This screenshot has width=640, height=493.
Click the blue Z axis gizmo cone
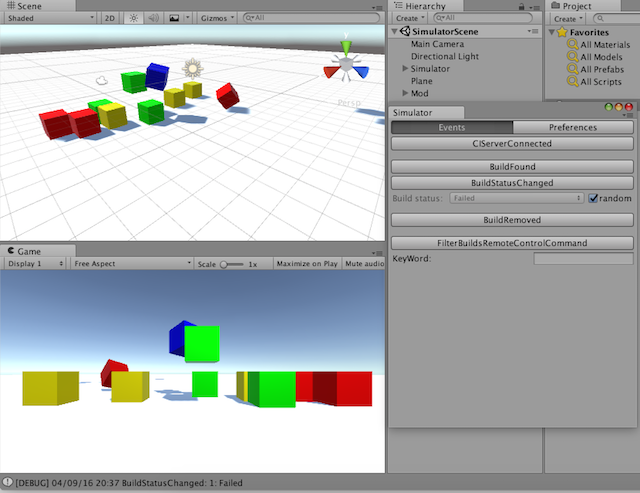coord(361,72)
